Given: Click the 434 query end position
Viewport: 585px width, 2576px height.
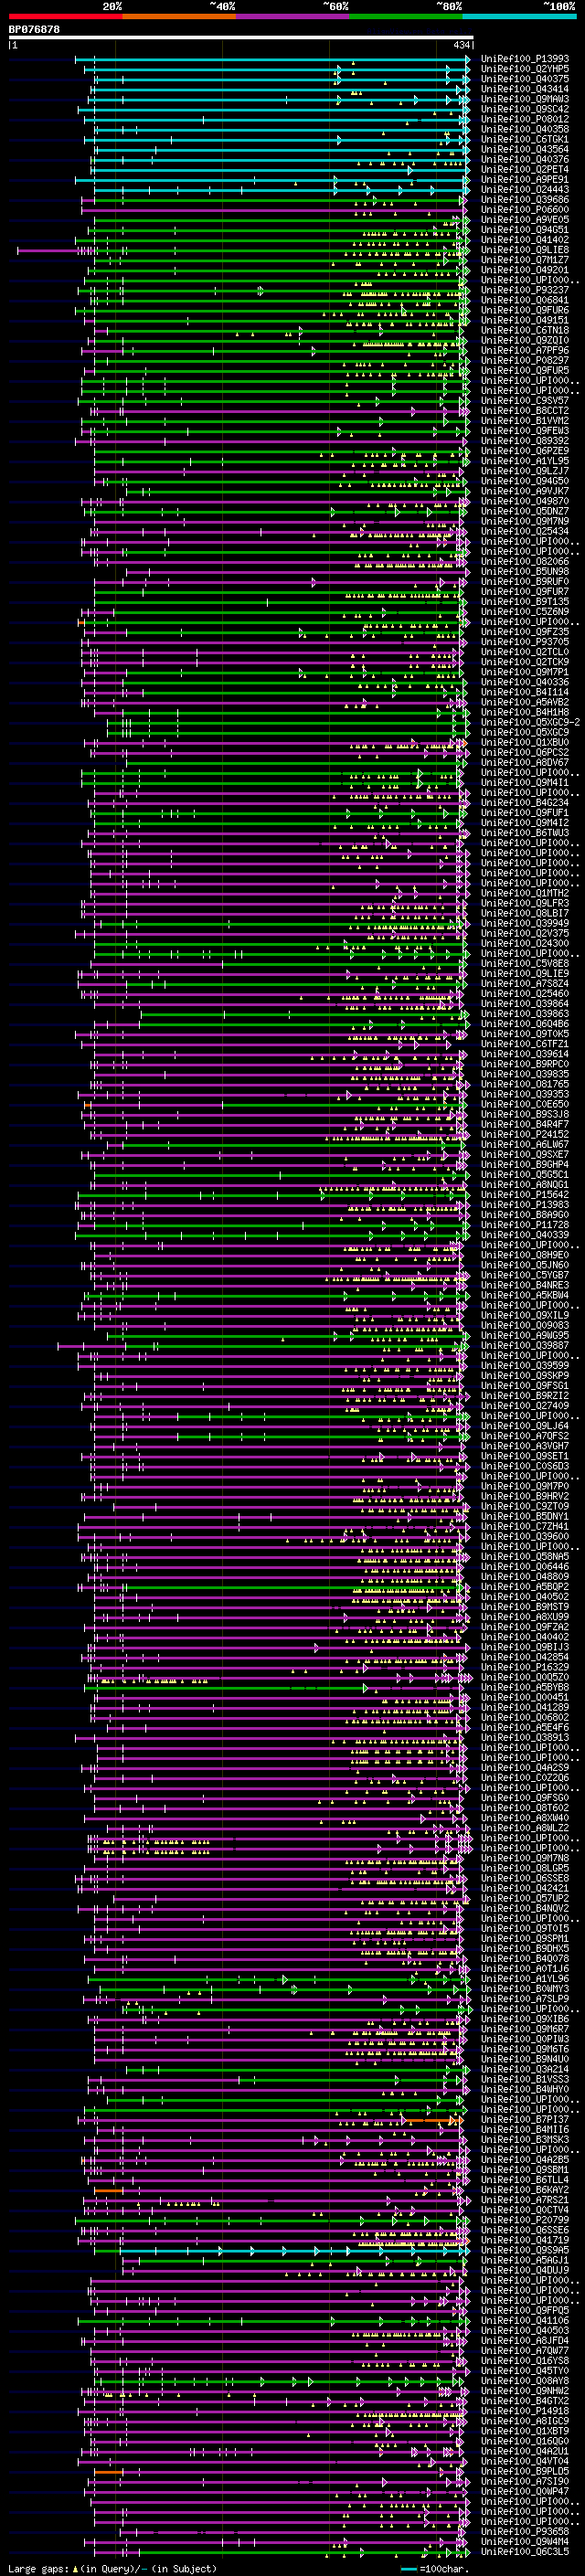Looking at the screenshot, I should 461,45.
